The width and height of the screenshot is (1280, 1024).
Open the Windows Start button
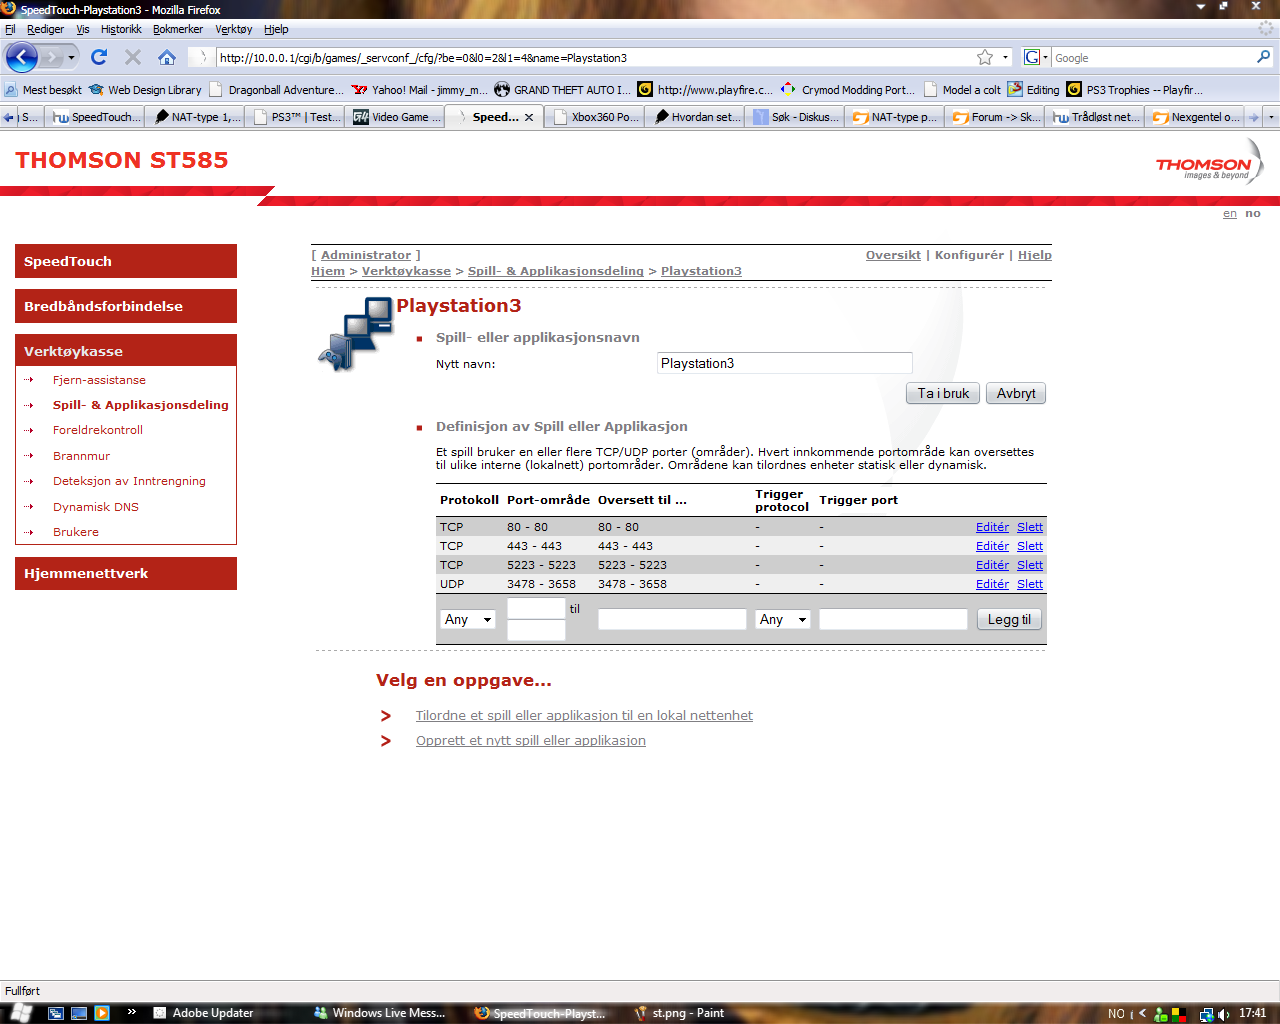tap(20, 1012)
